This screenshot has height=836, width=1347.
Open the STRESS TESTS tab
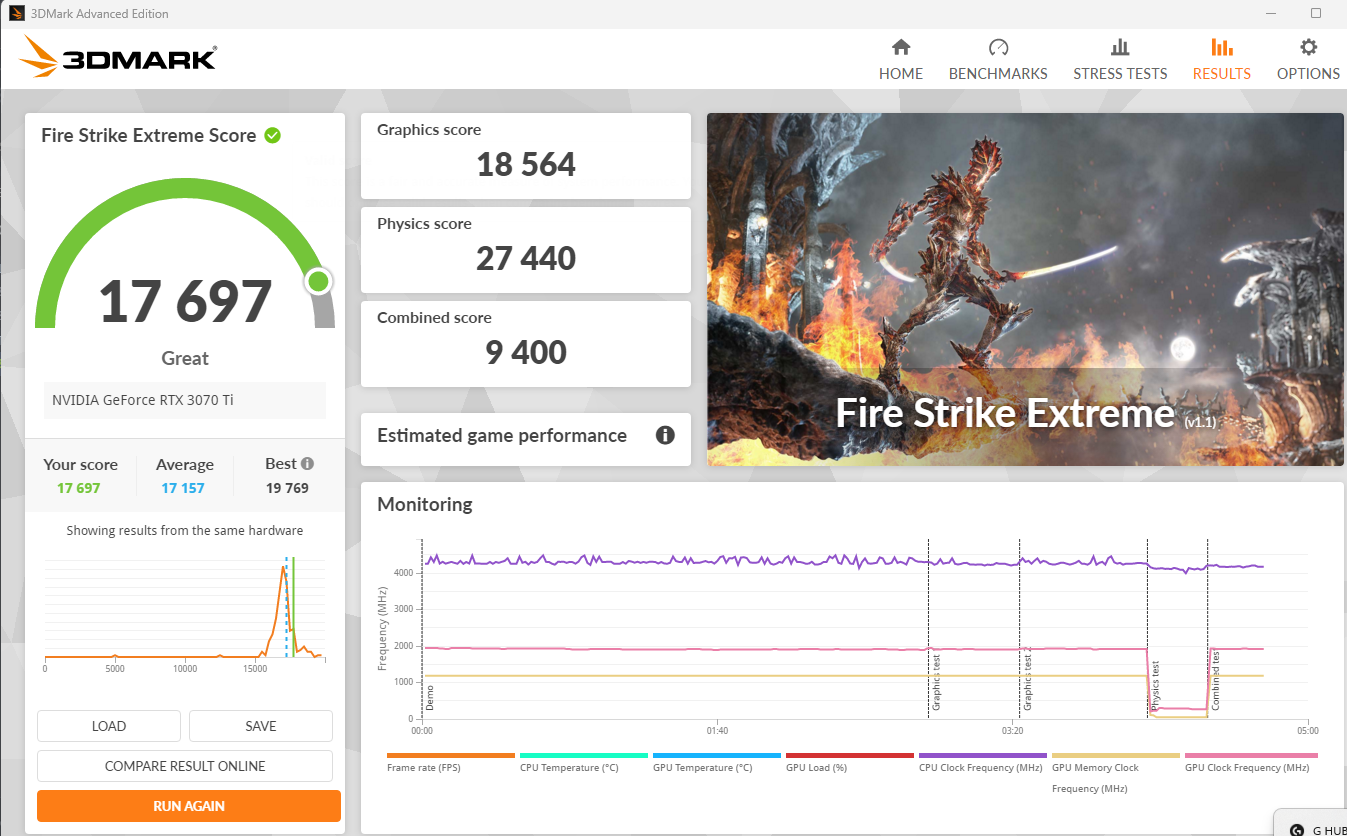point(1120,60)
